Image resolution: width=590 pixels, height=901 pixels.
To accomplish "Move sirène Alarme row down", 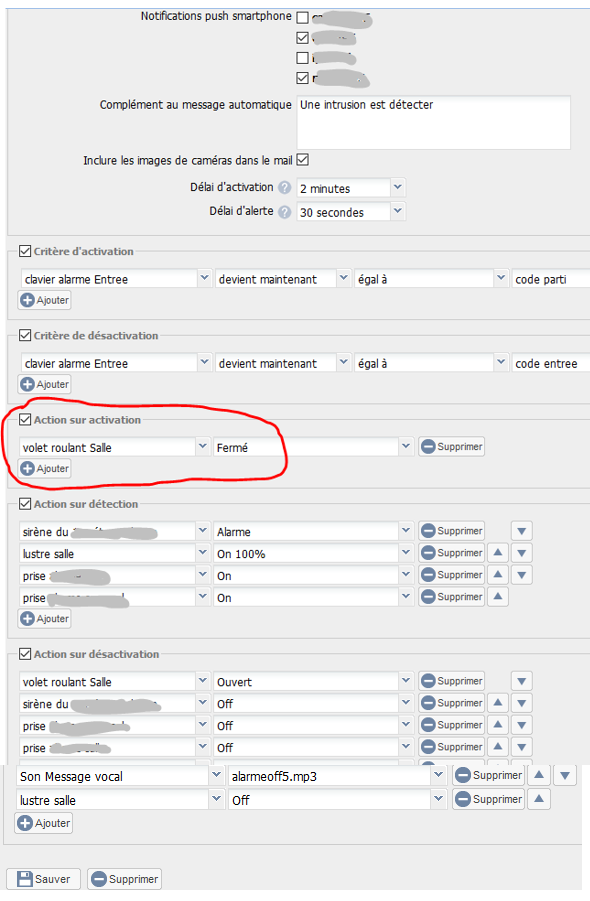I will (x=522, y=531).
